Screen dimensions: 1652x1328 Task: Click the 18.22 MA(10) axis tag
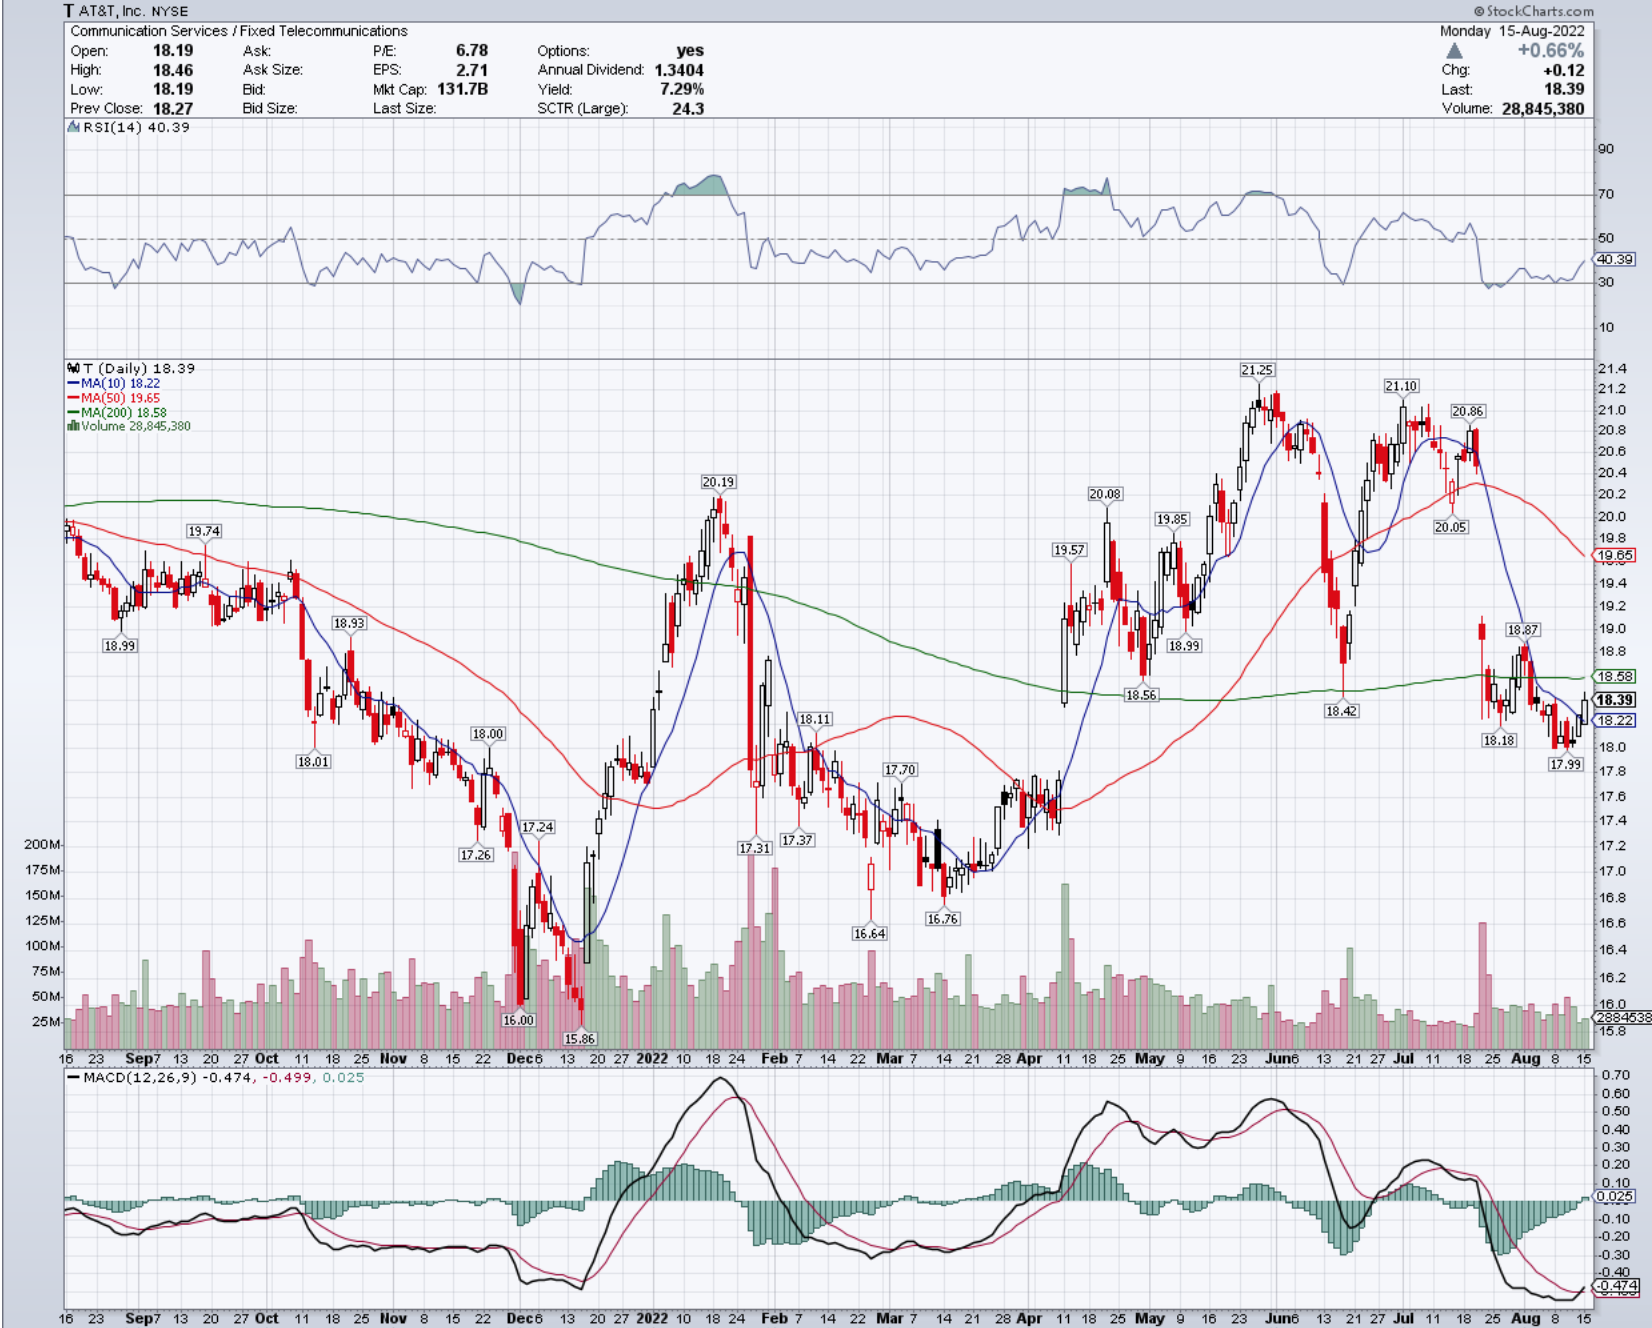pyautogui.click(x=1614, y=720)
